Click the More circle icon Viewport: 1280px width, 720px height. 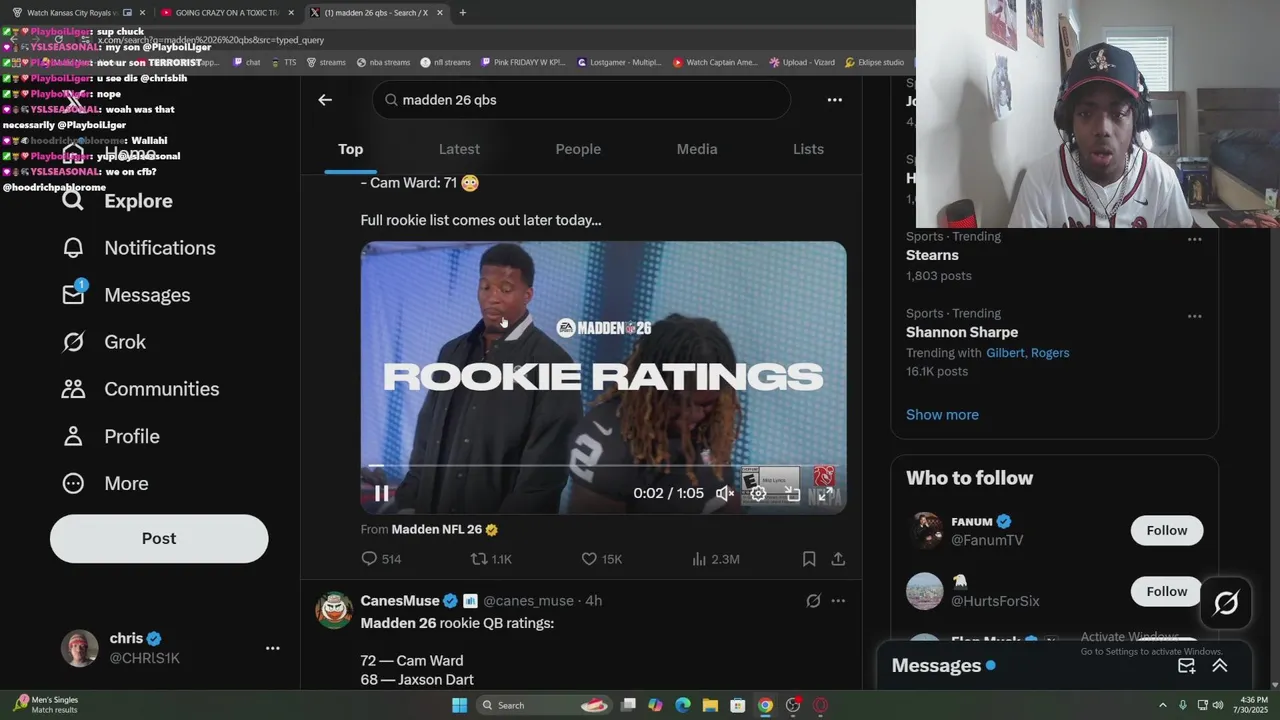(x=73, y=483)
